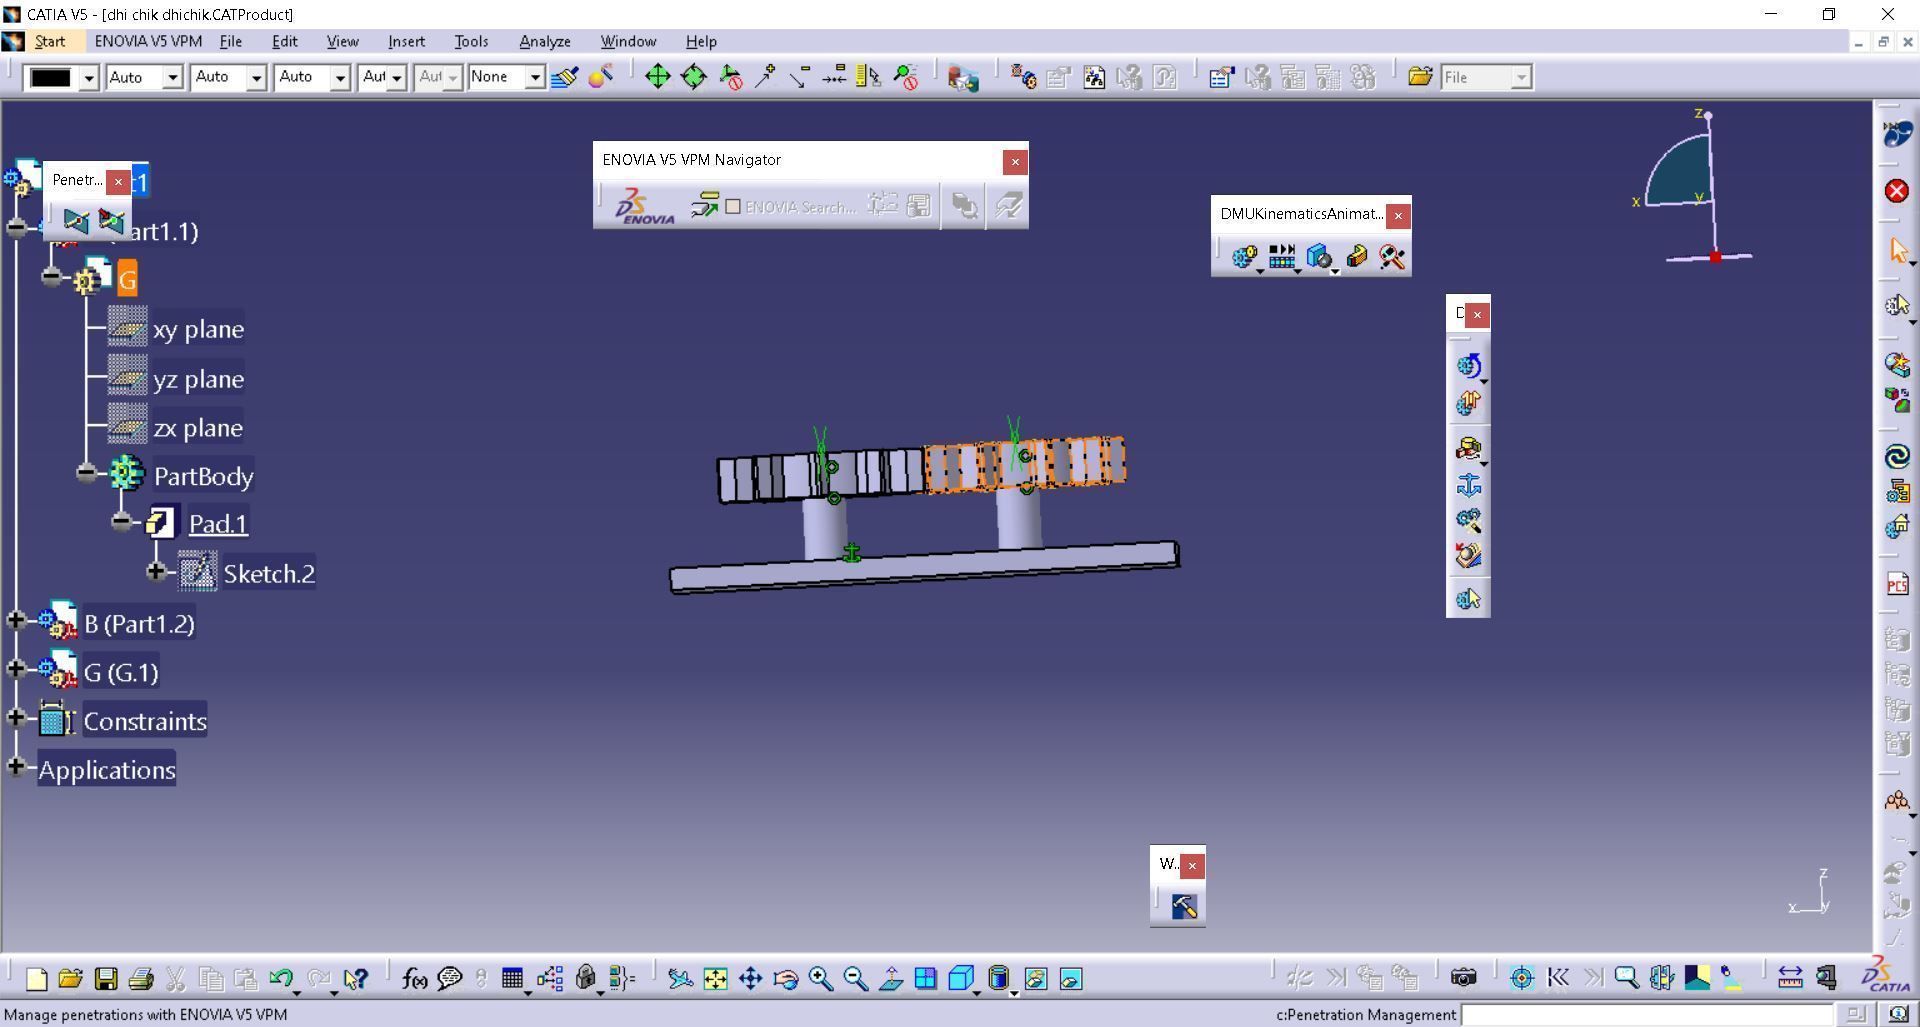Click first icon in Penetration toolbar
The image size is (1920, 1027).
click(76, 221)
